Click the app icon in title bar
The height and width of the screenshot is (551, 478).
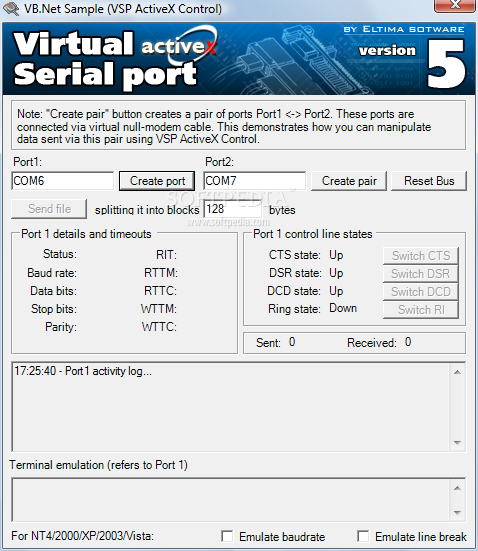click(x=11, y=8)
